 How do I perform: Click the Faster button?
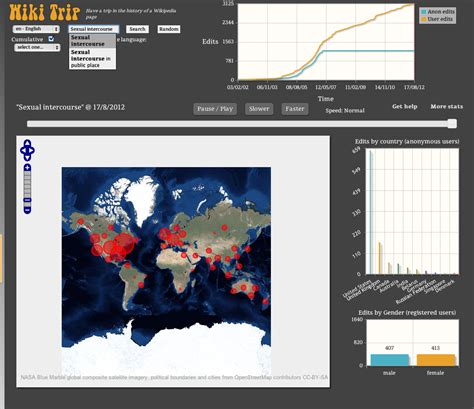[295, 109]
